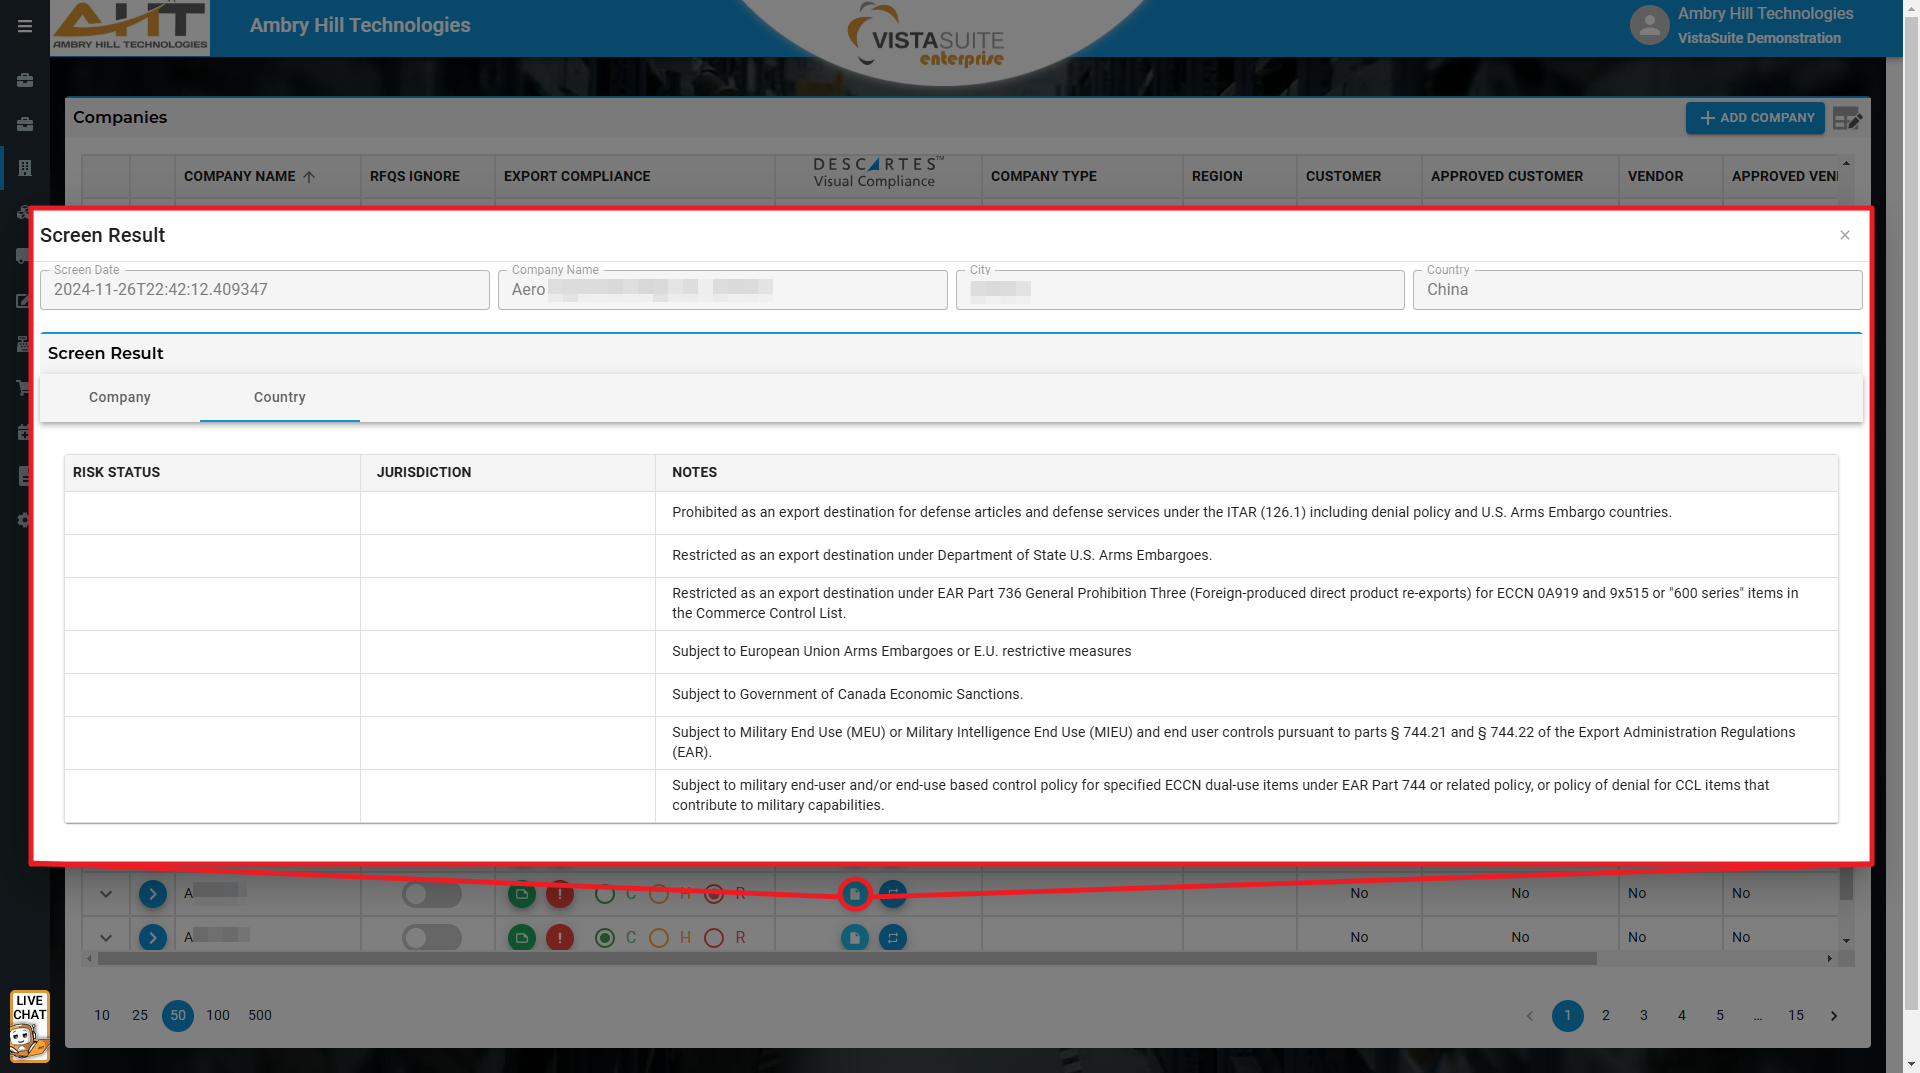Set page size to 100

(x=218, y=1016)
